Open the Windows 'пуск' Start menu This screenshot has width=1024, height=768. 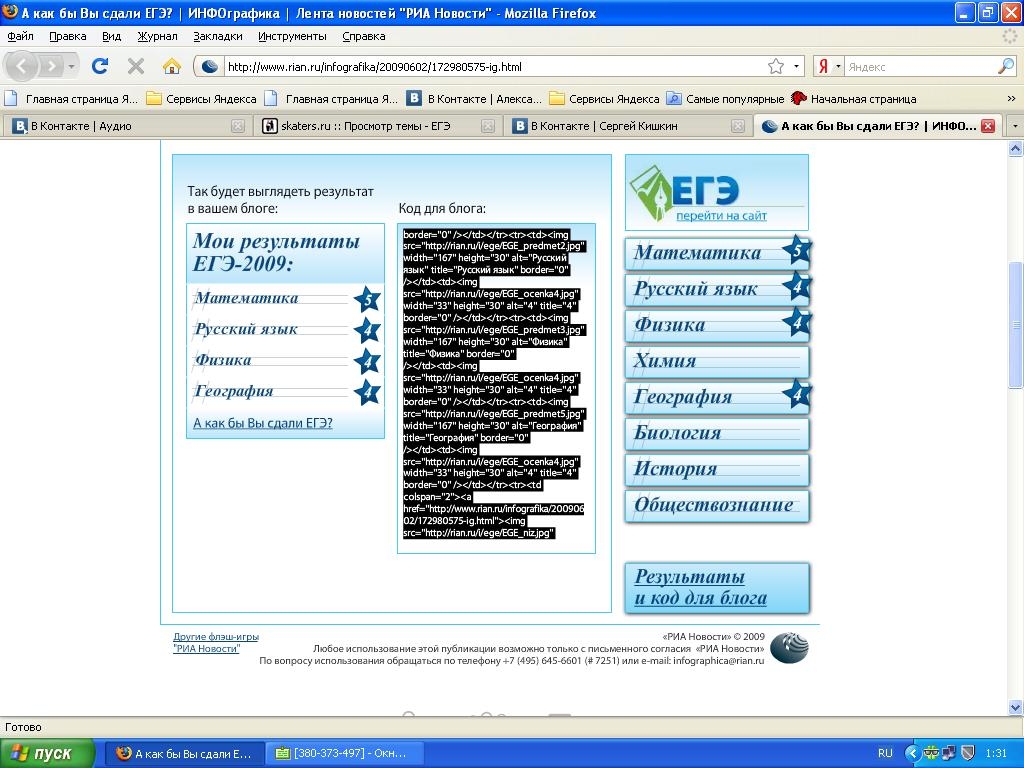(47, 753)
